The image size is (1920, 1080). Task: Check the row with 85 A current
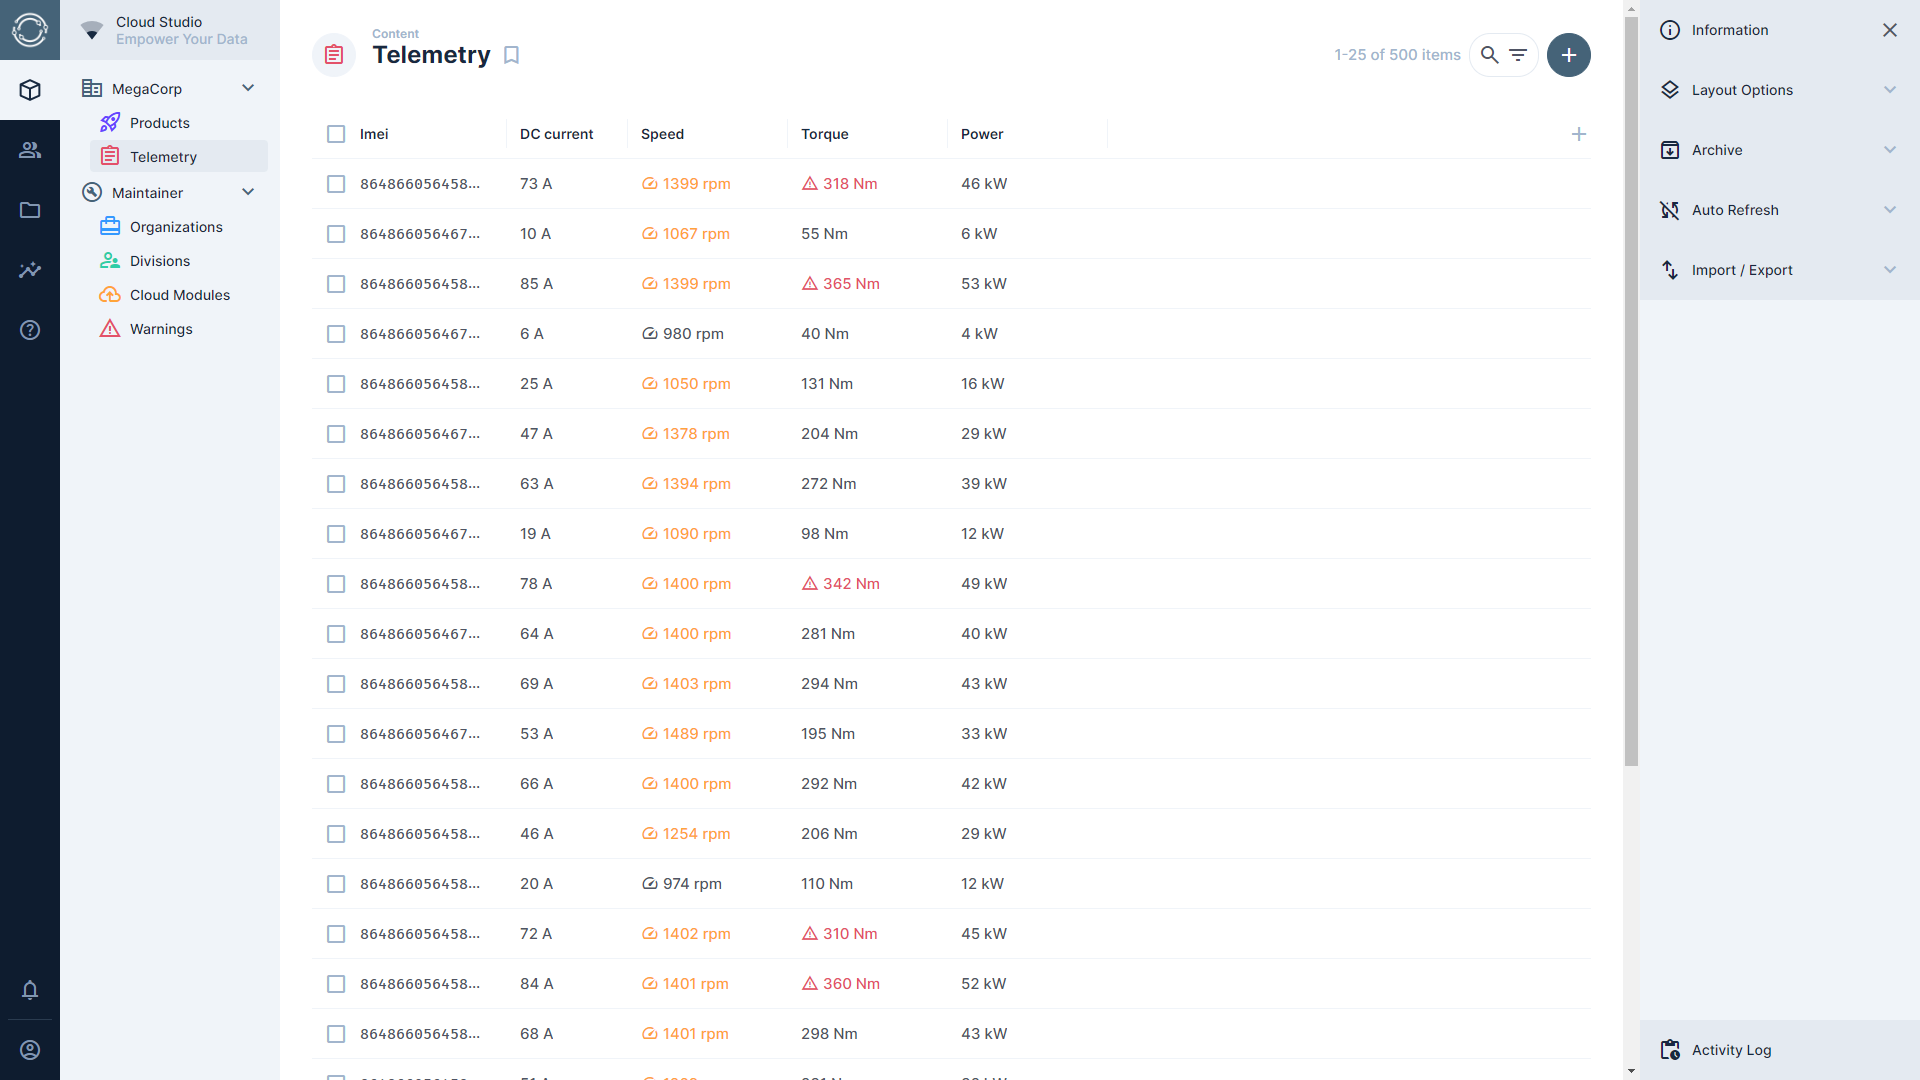tap(336, 284)
